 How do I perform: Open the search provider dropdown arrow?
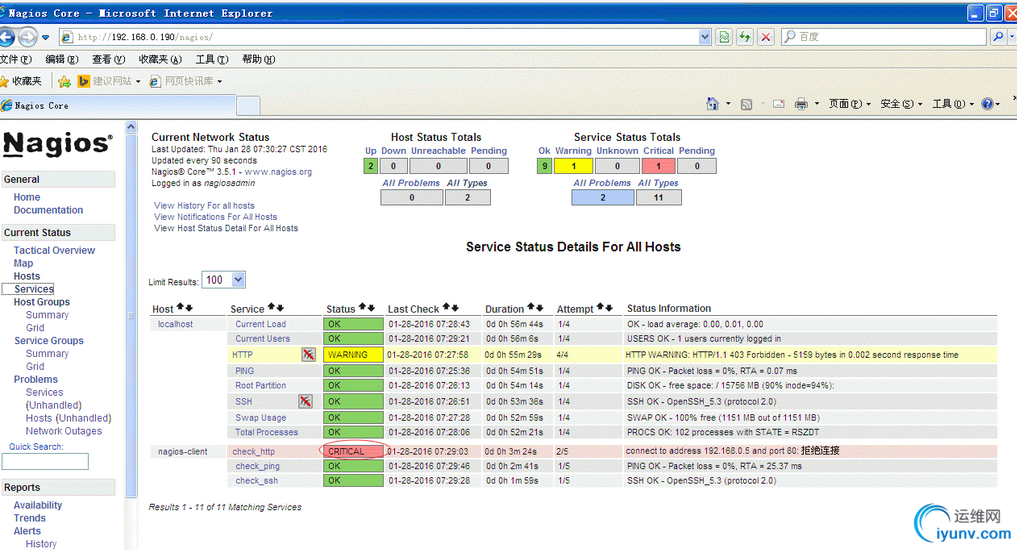(1012, 37)
